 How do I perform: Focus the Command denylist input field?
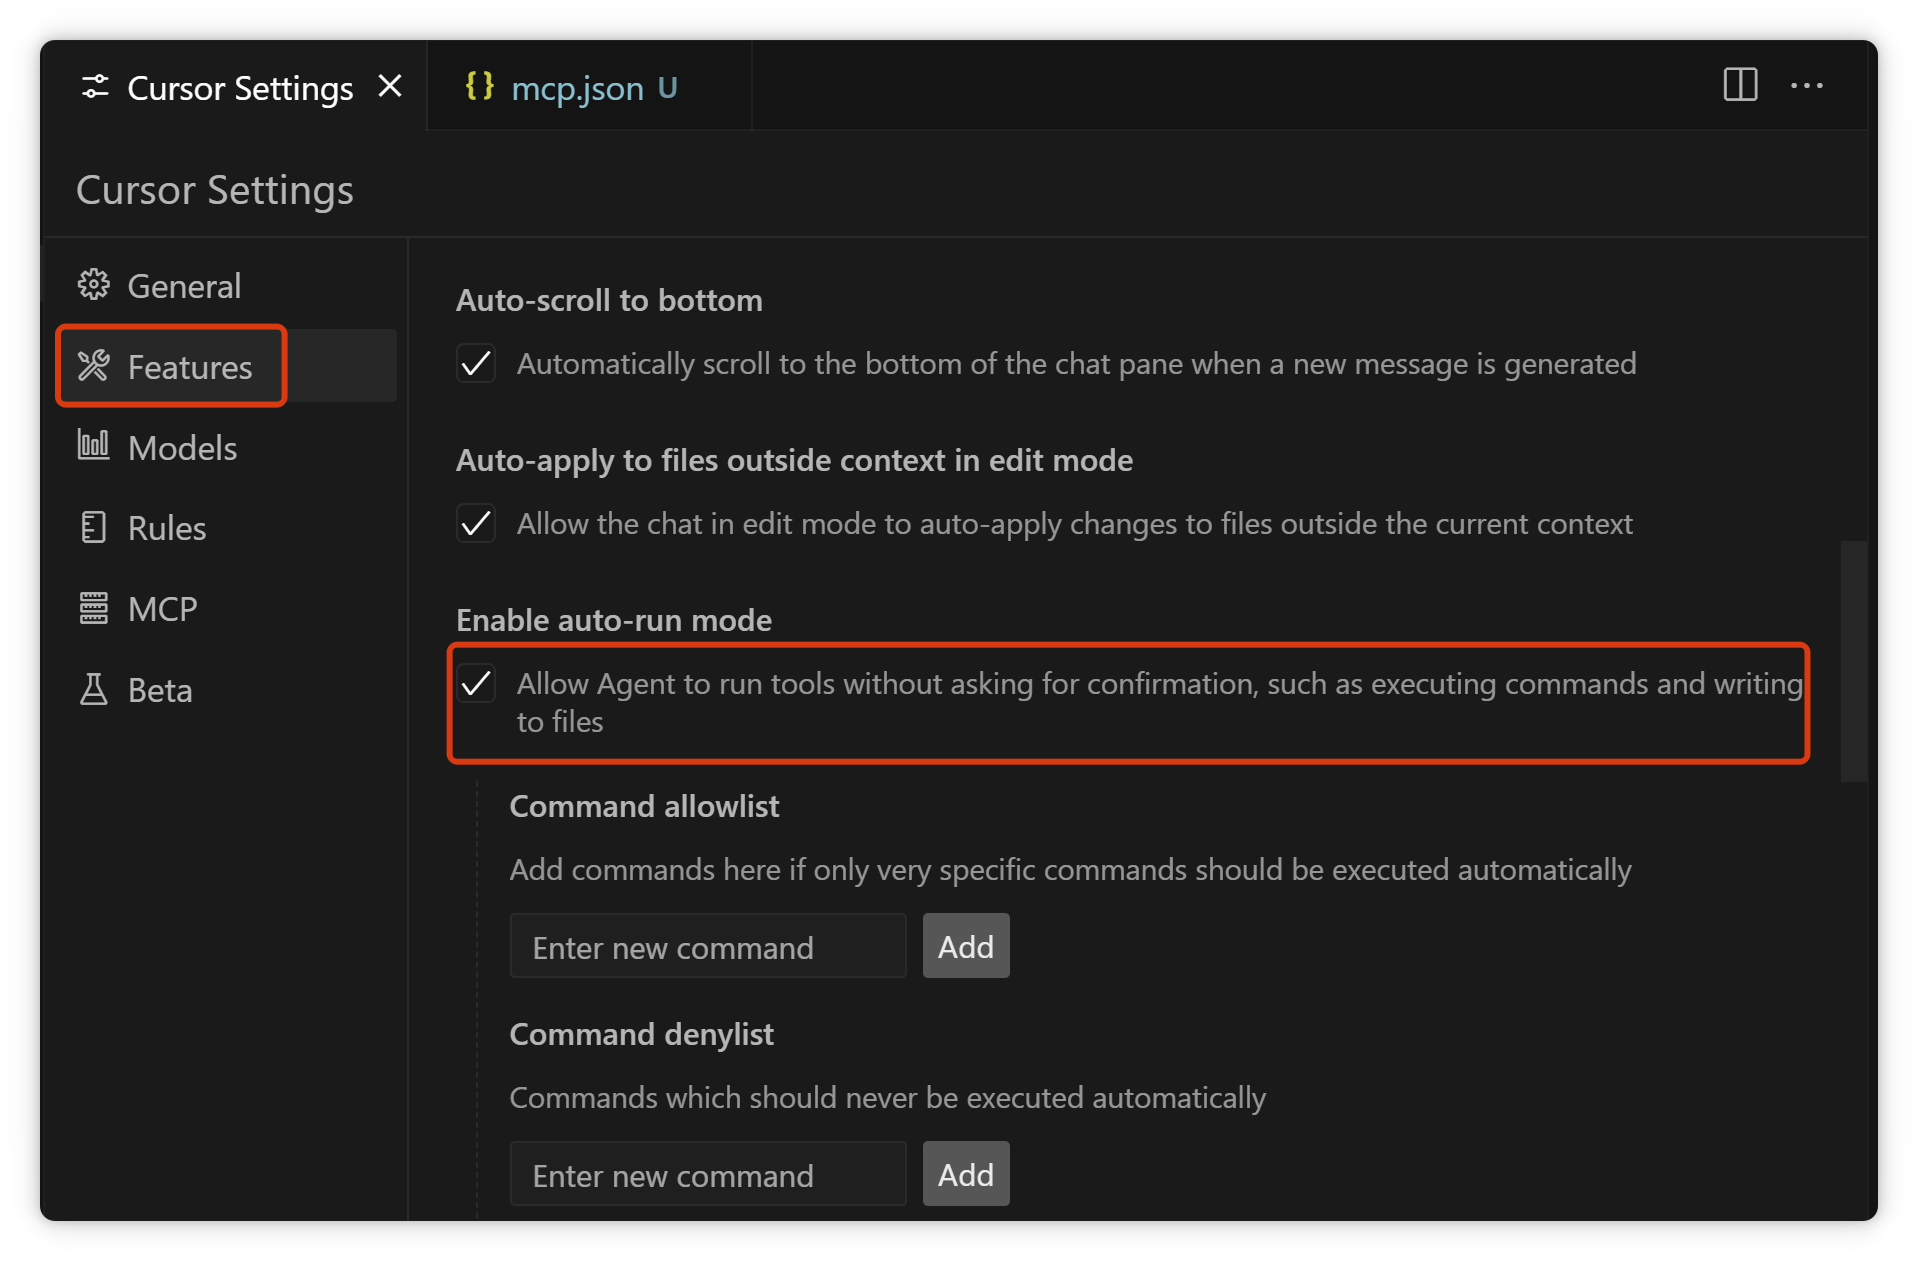(x=708, y=1174)
